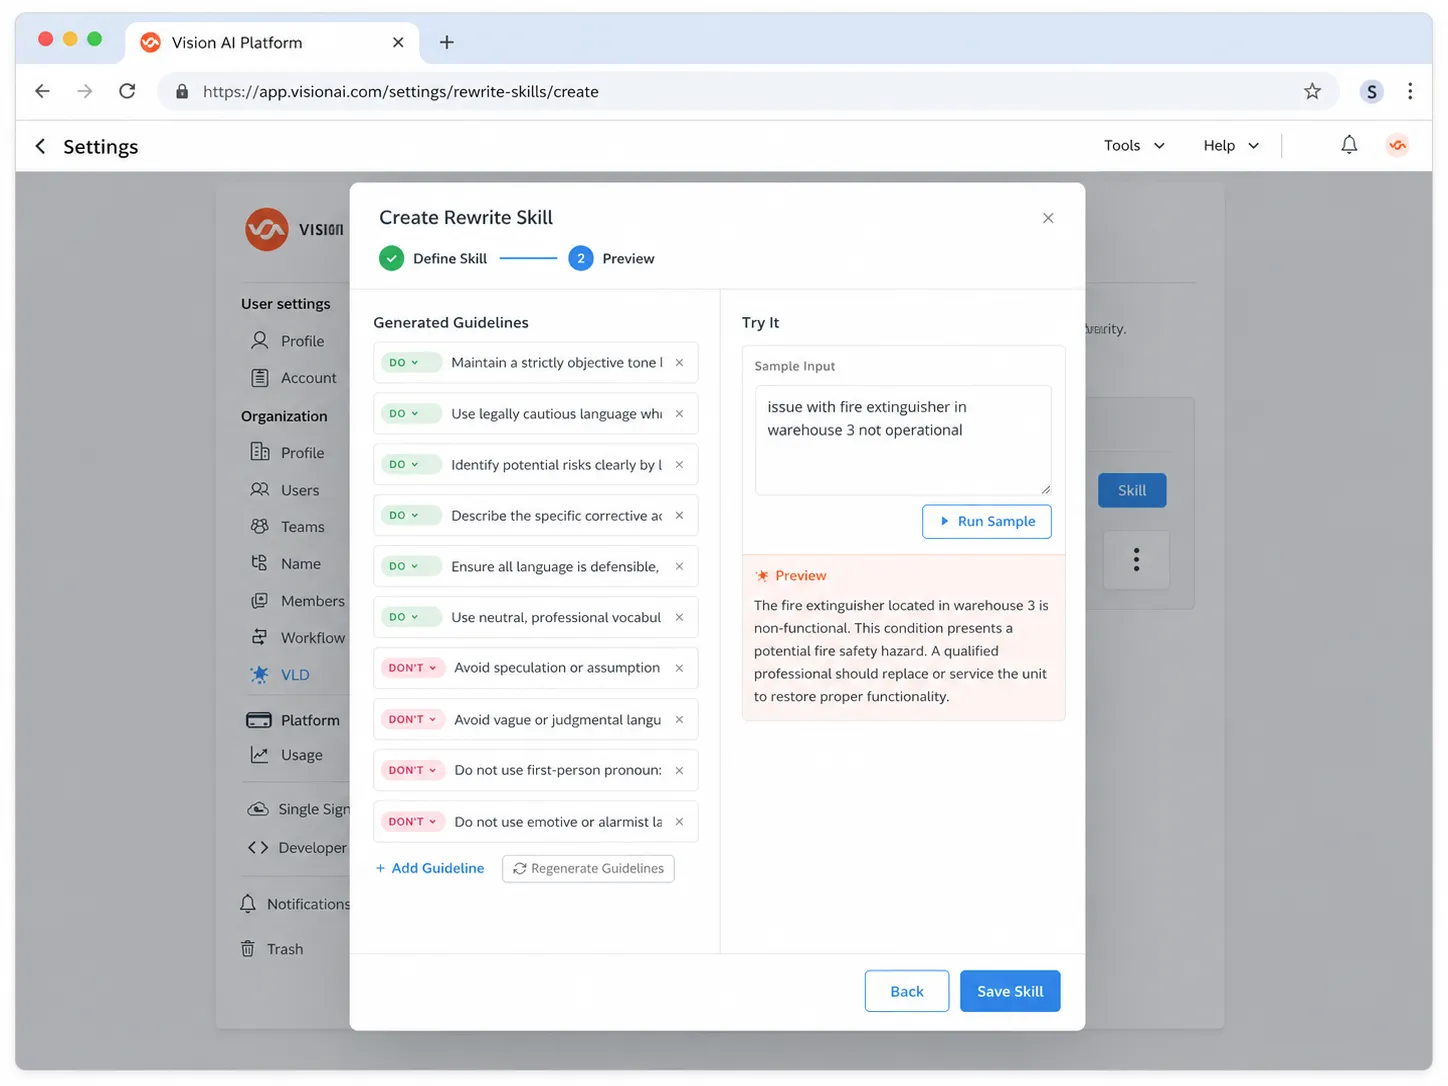Open the Members settings page
1448x1086 pixels.
298,601
